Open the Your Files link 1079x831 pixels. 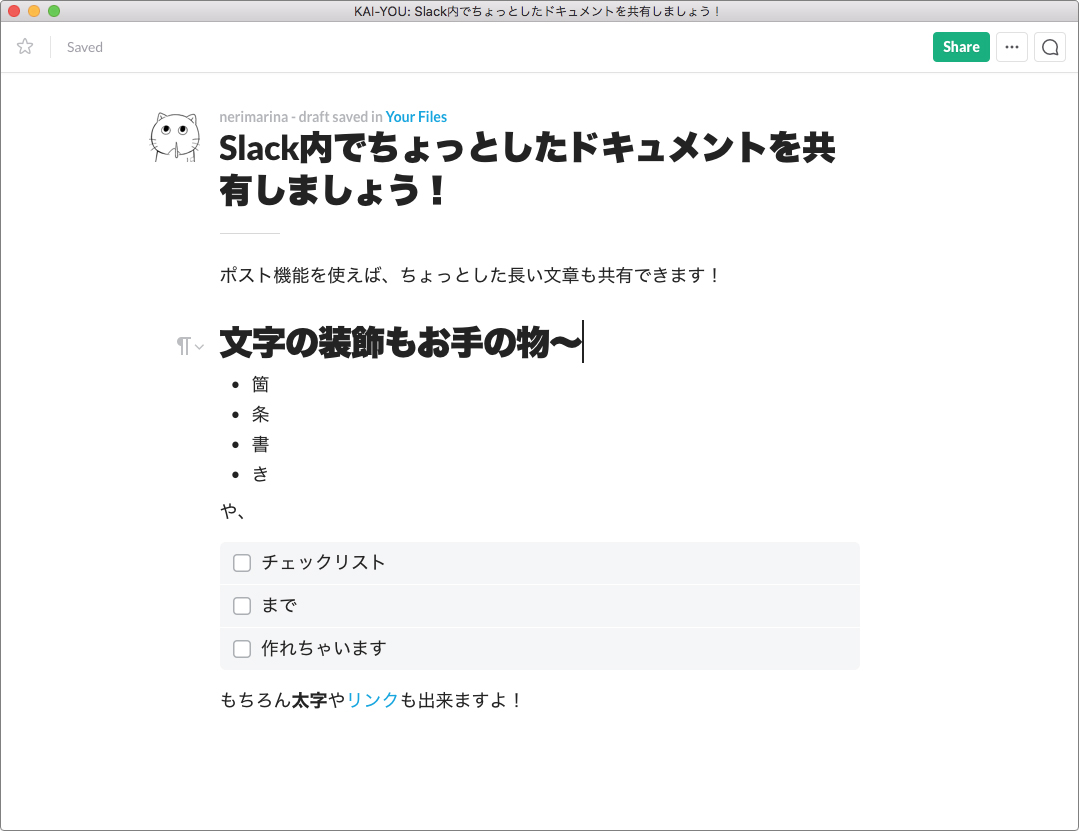click(x=416, y=117)
